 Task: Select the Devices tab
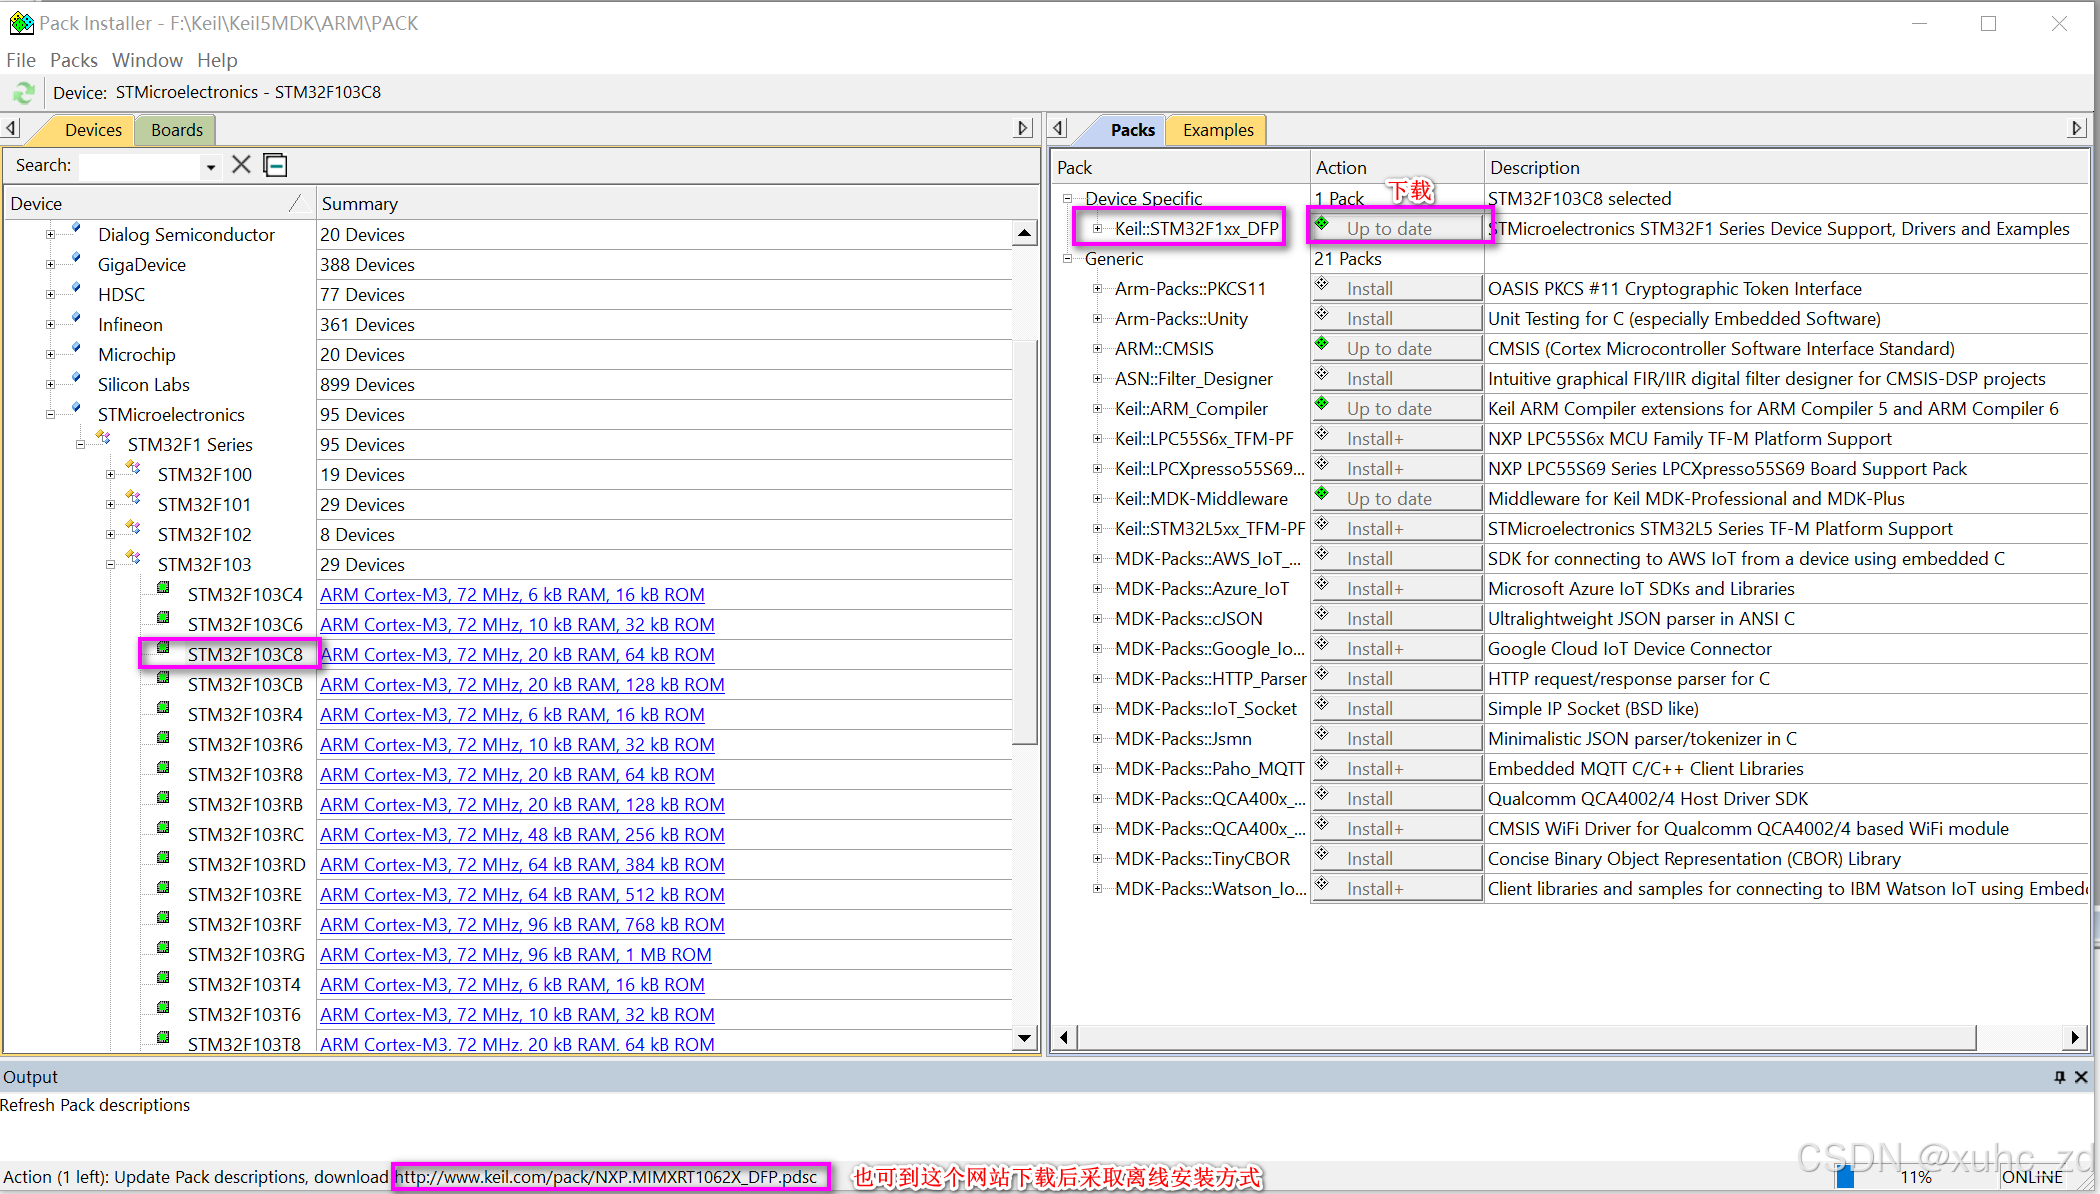click(93, 130)
